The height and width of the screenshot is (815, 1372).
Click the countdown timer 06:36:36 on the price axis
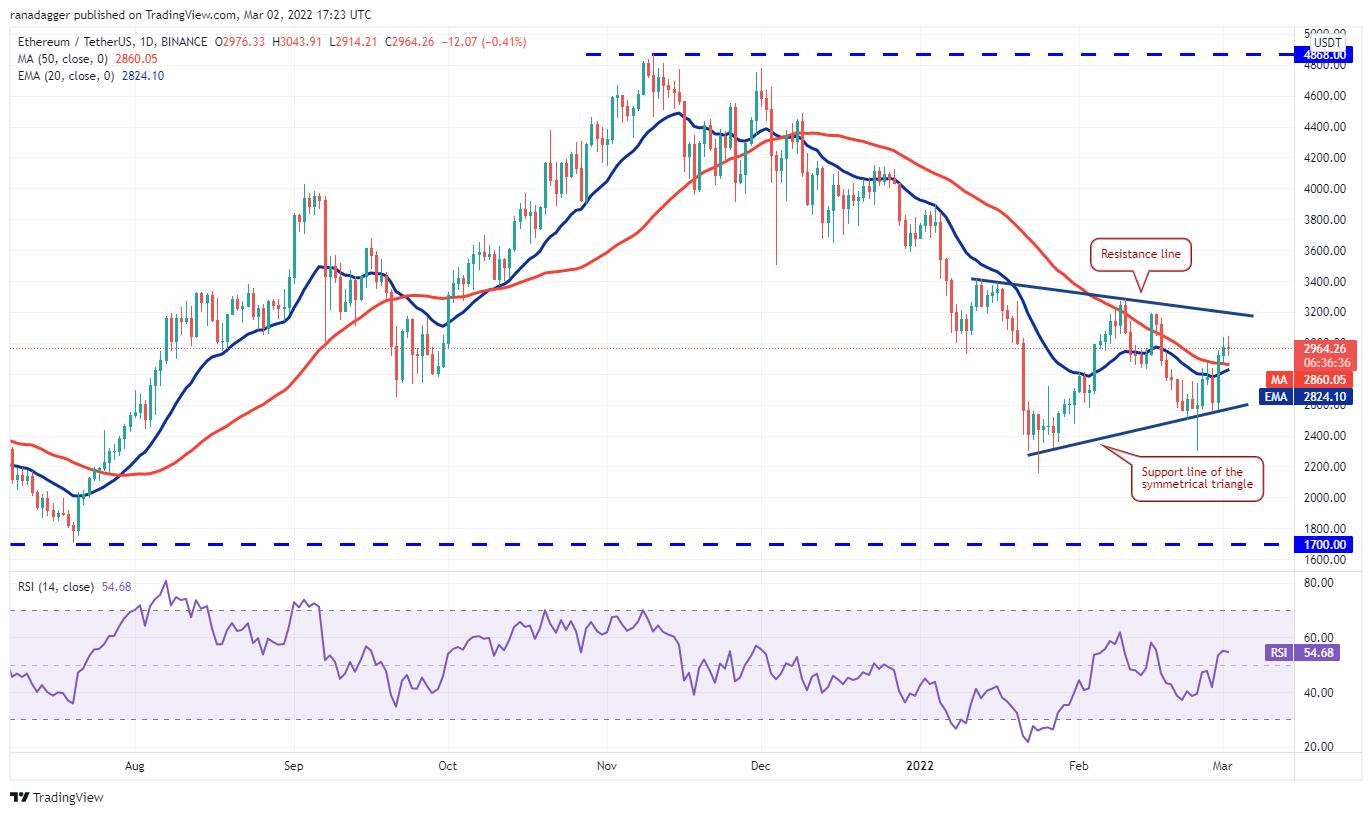(x=1324, y=363)
